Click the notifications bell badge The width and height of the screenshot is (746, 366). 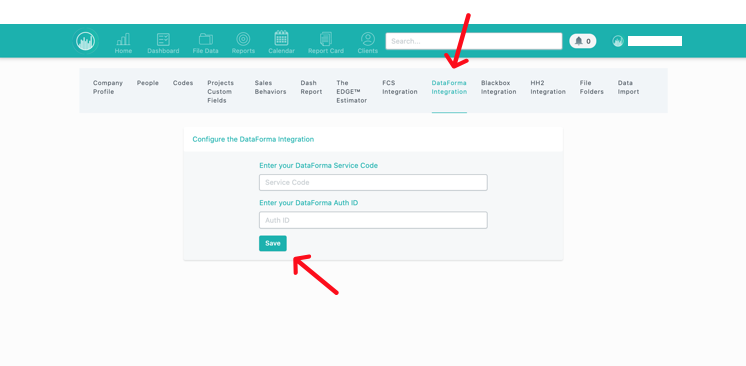click(x=583, y=41)
